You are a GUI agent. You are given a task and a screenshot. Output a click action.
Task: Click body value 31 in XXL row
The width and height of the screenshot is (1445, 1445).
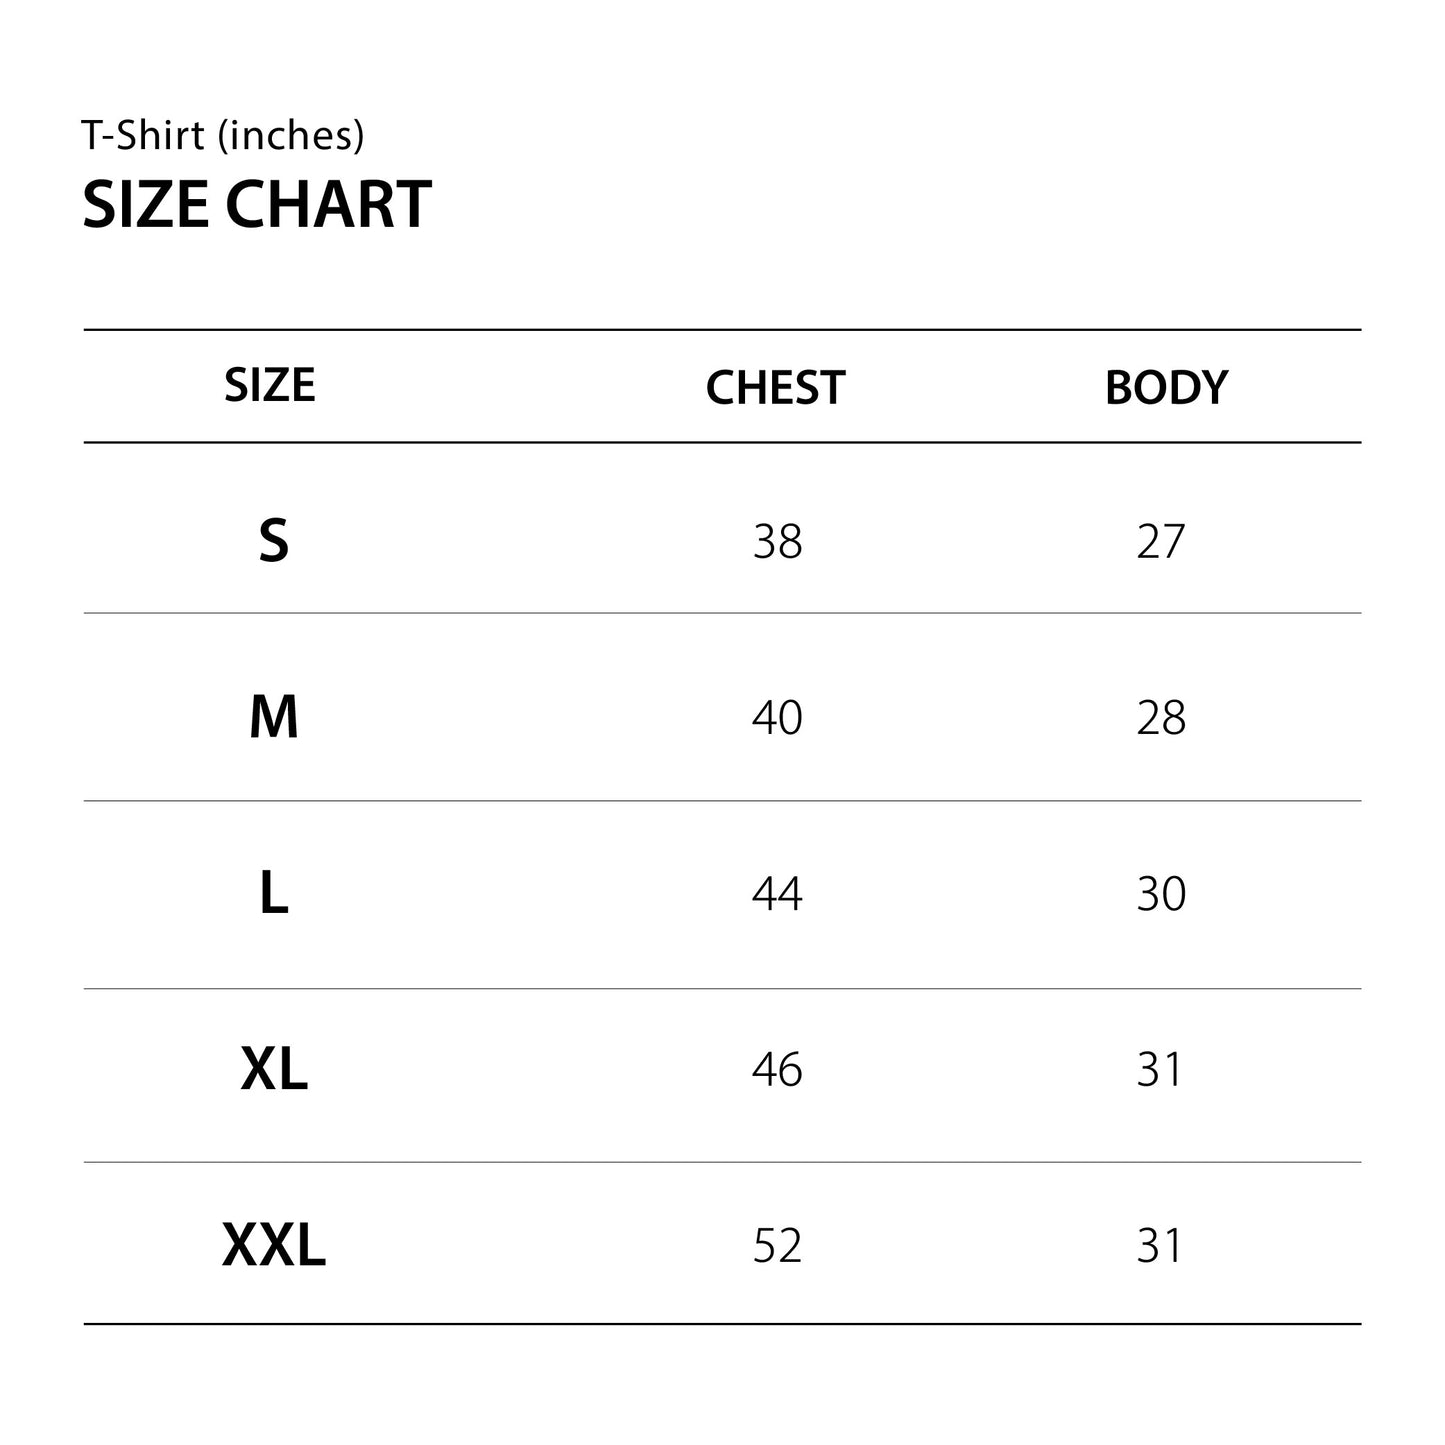(x=1159, y=1245)
